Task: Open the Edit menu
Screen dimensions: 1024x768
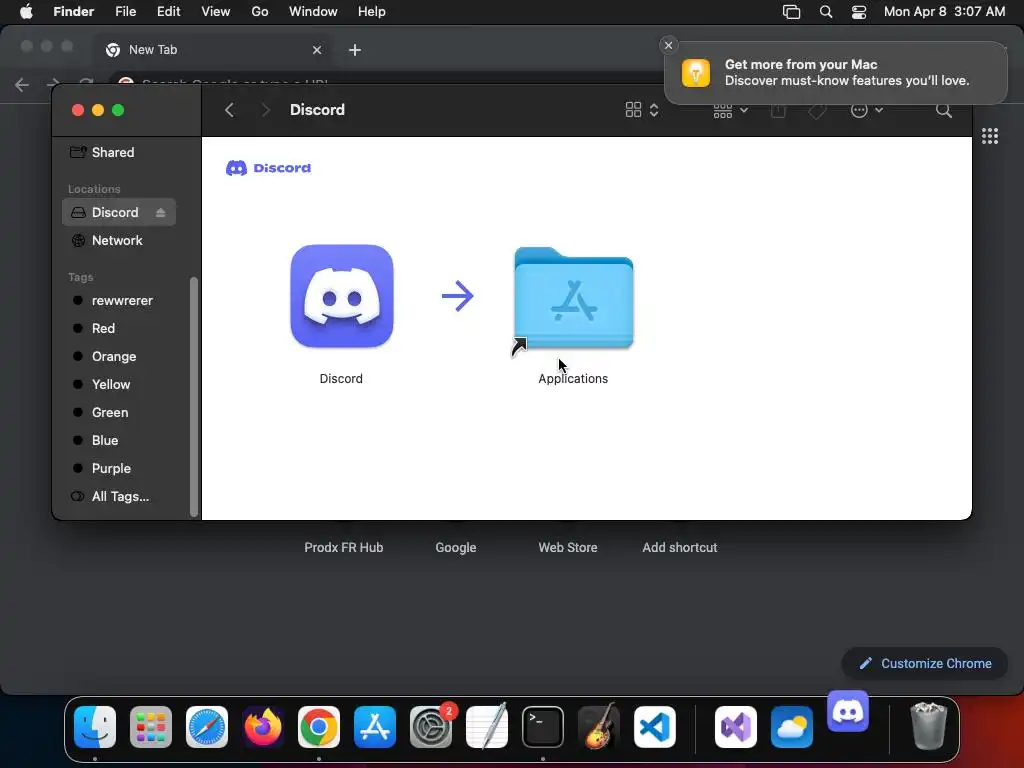Action: [168, 12]
